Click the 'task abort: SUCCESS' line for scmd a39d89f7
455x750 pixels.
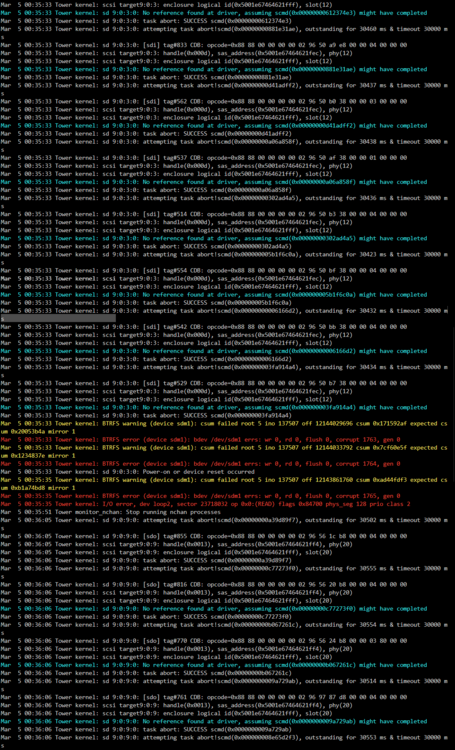[x=145, y=560]
